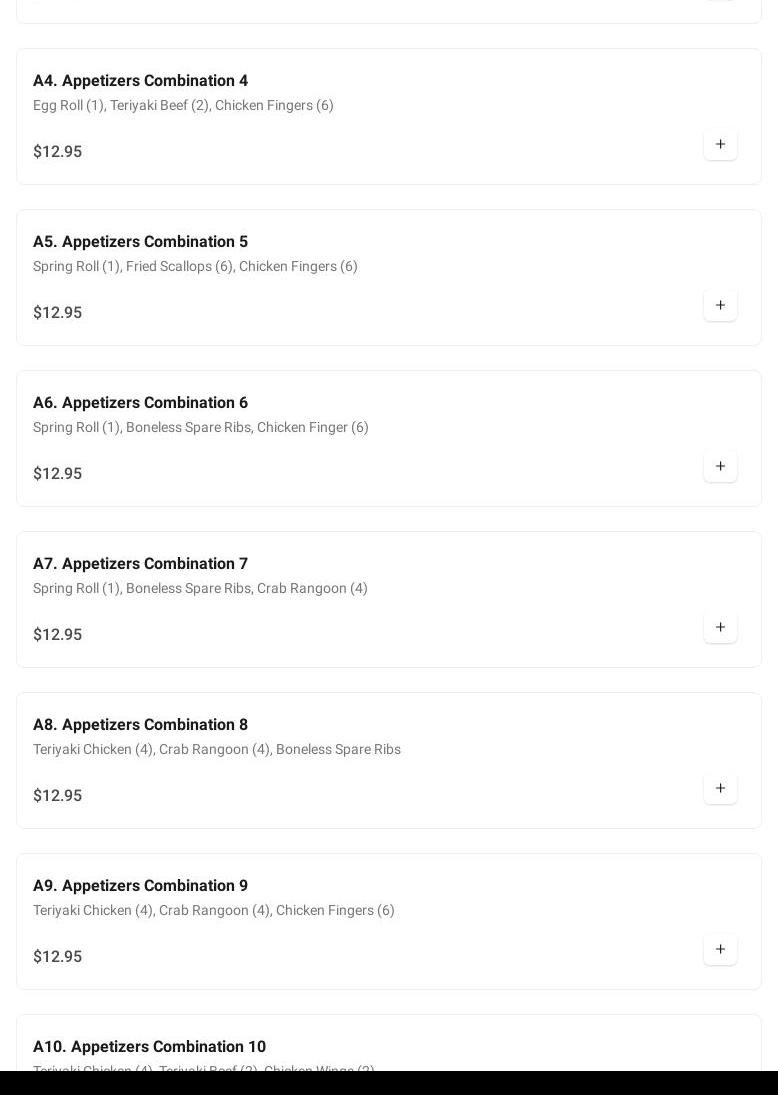Click the A8. Appetizers Combination 8 title
Screen dimensions: 778x1095
tap(140, 725)
